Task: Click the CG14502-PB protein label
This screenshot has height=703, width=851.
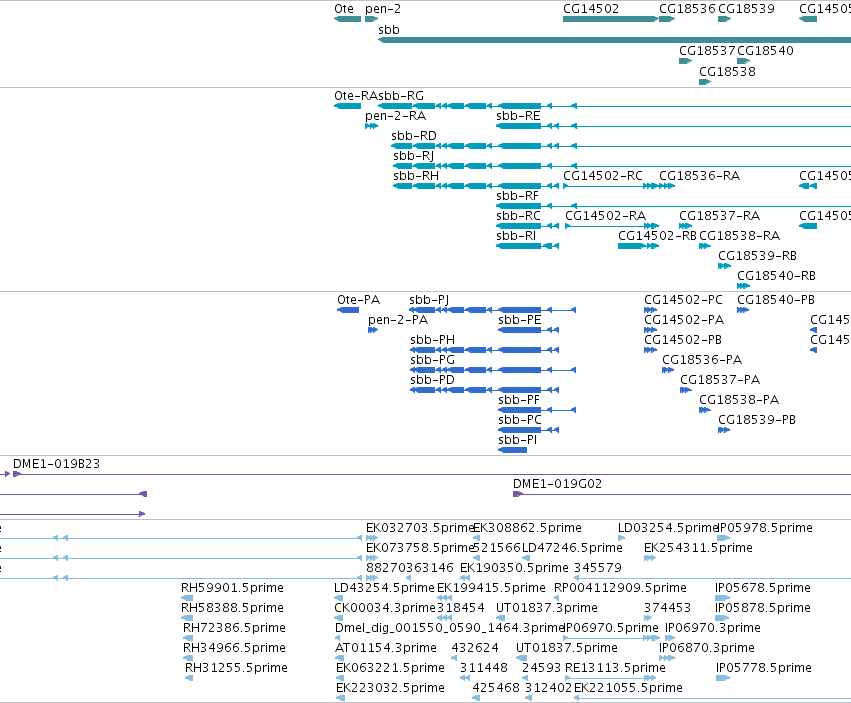Action: tap(683, 340)
